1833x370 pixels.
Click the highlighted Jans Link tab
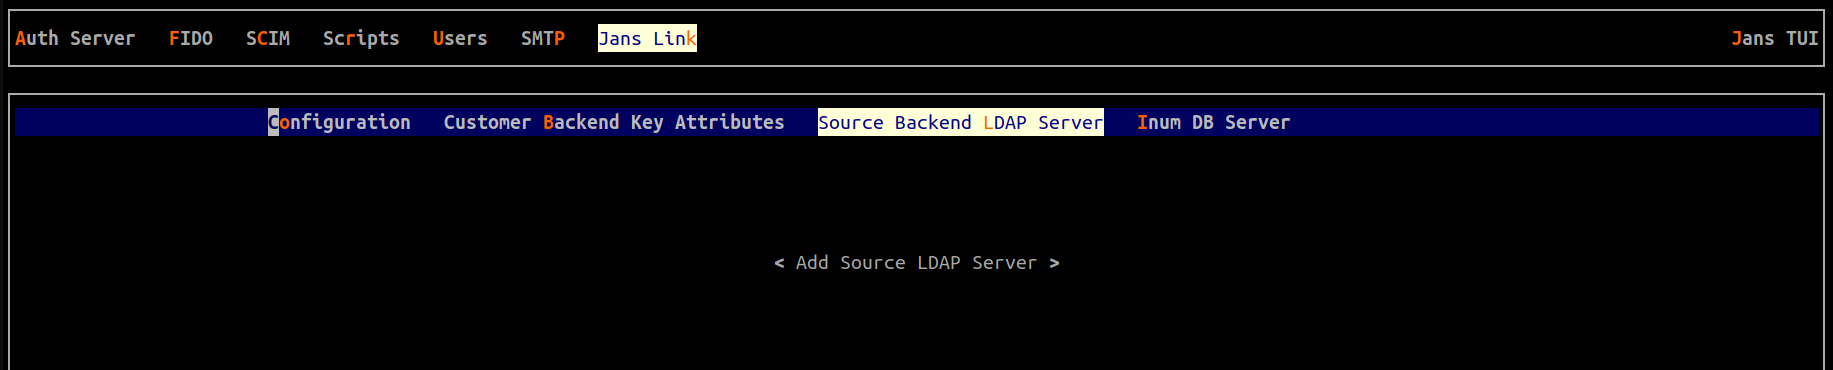click(647, 38)
